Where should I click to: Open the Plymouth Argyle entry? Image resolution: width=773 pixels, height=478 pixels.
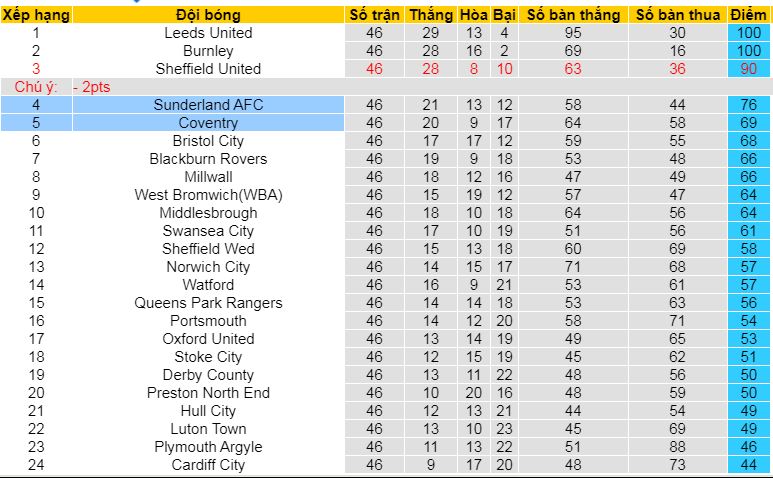tap(208, 447)
